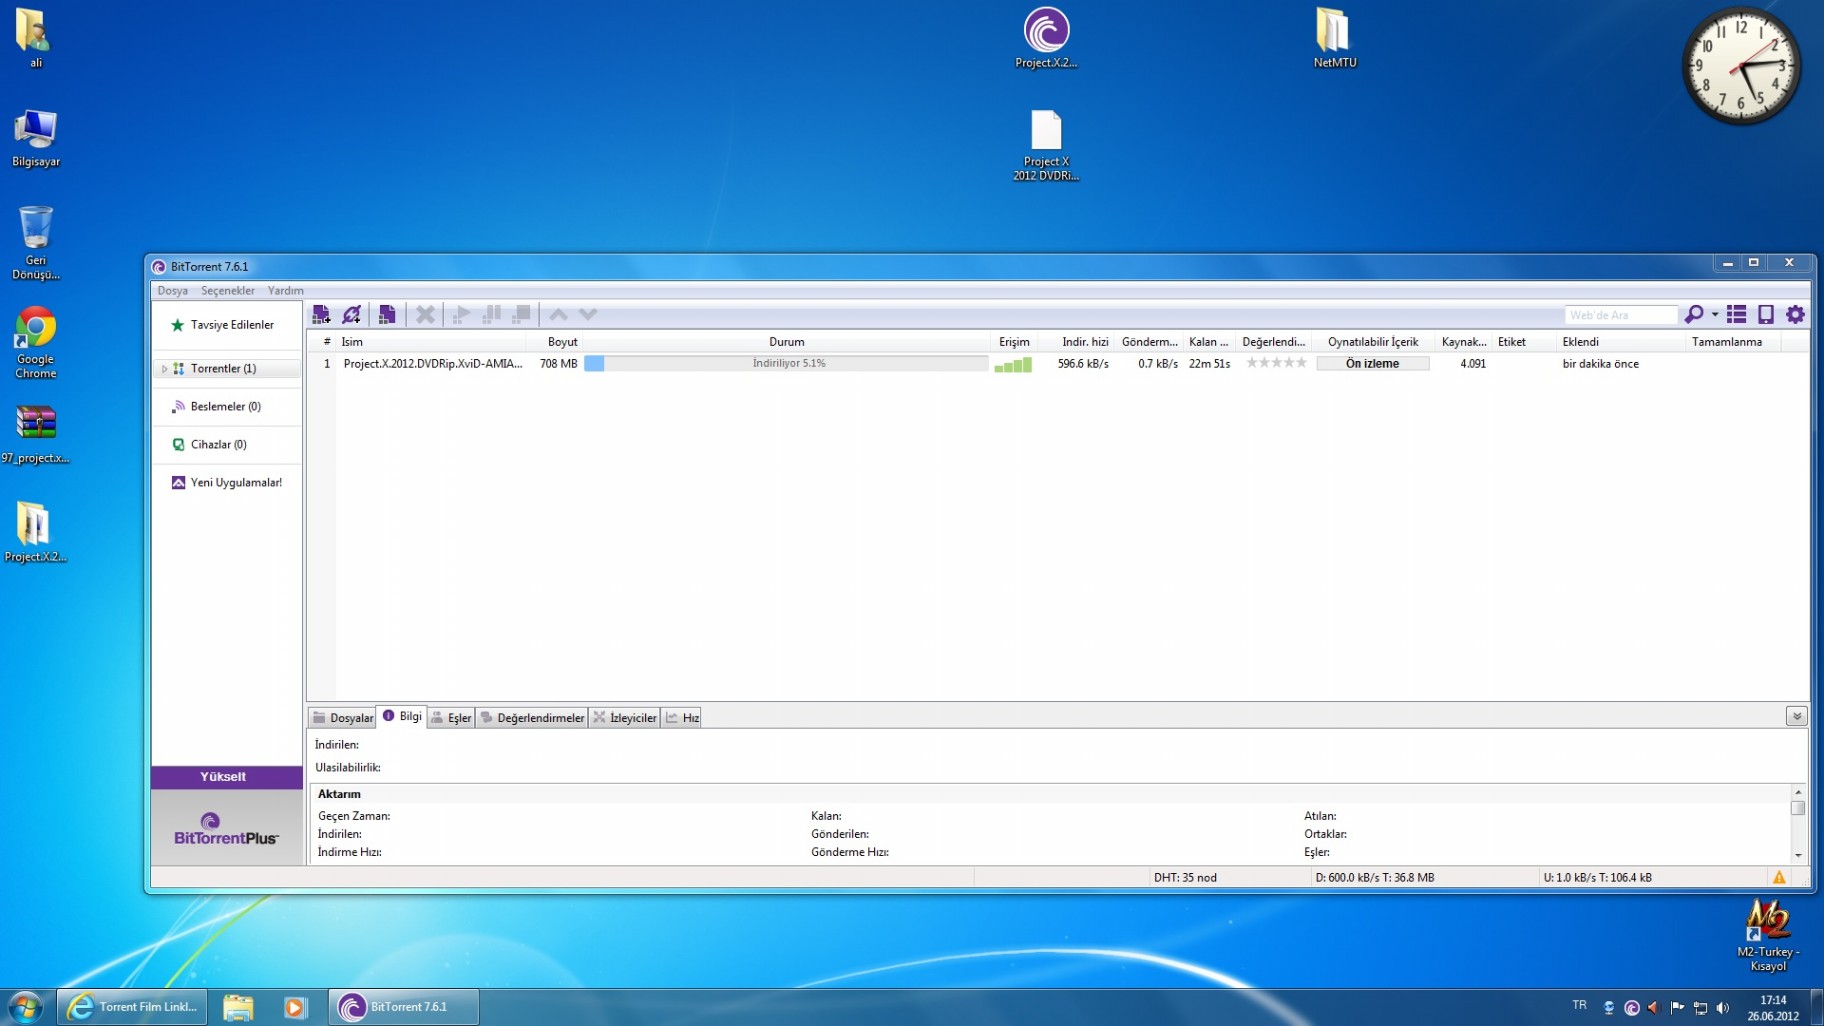Switch to the Dosyalar tab

342,717
